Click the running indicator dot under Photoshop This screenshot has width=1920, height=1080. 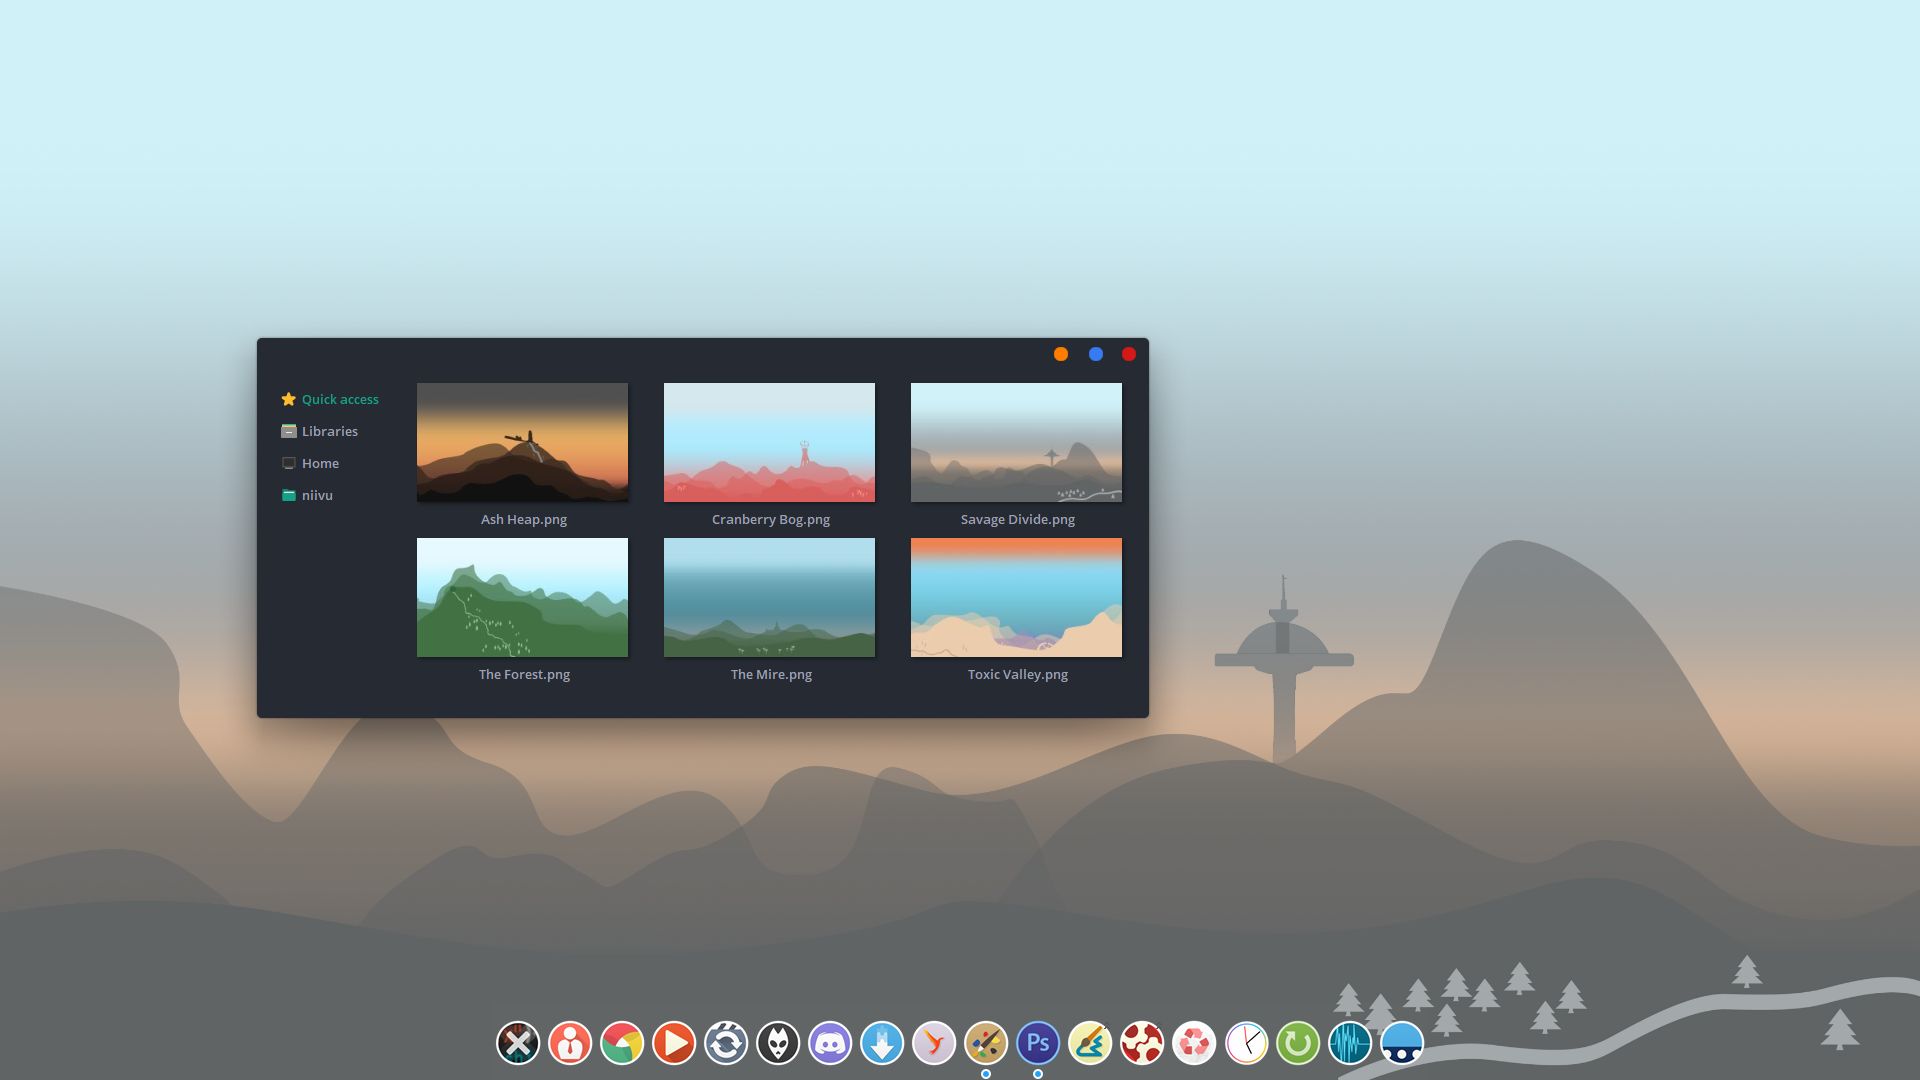click(x=1039, y=1073)
